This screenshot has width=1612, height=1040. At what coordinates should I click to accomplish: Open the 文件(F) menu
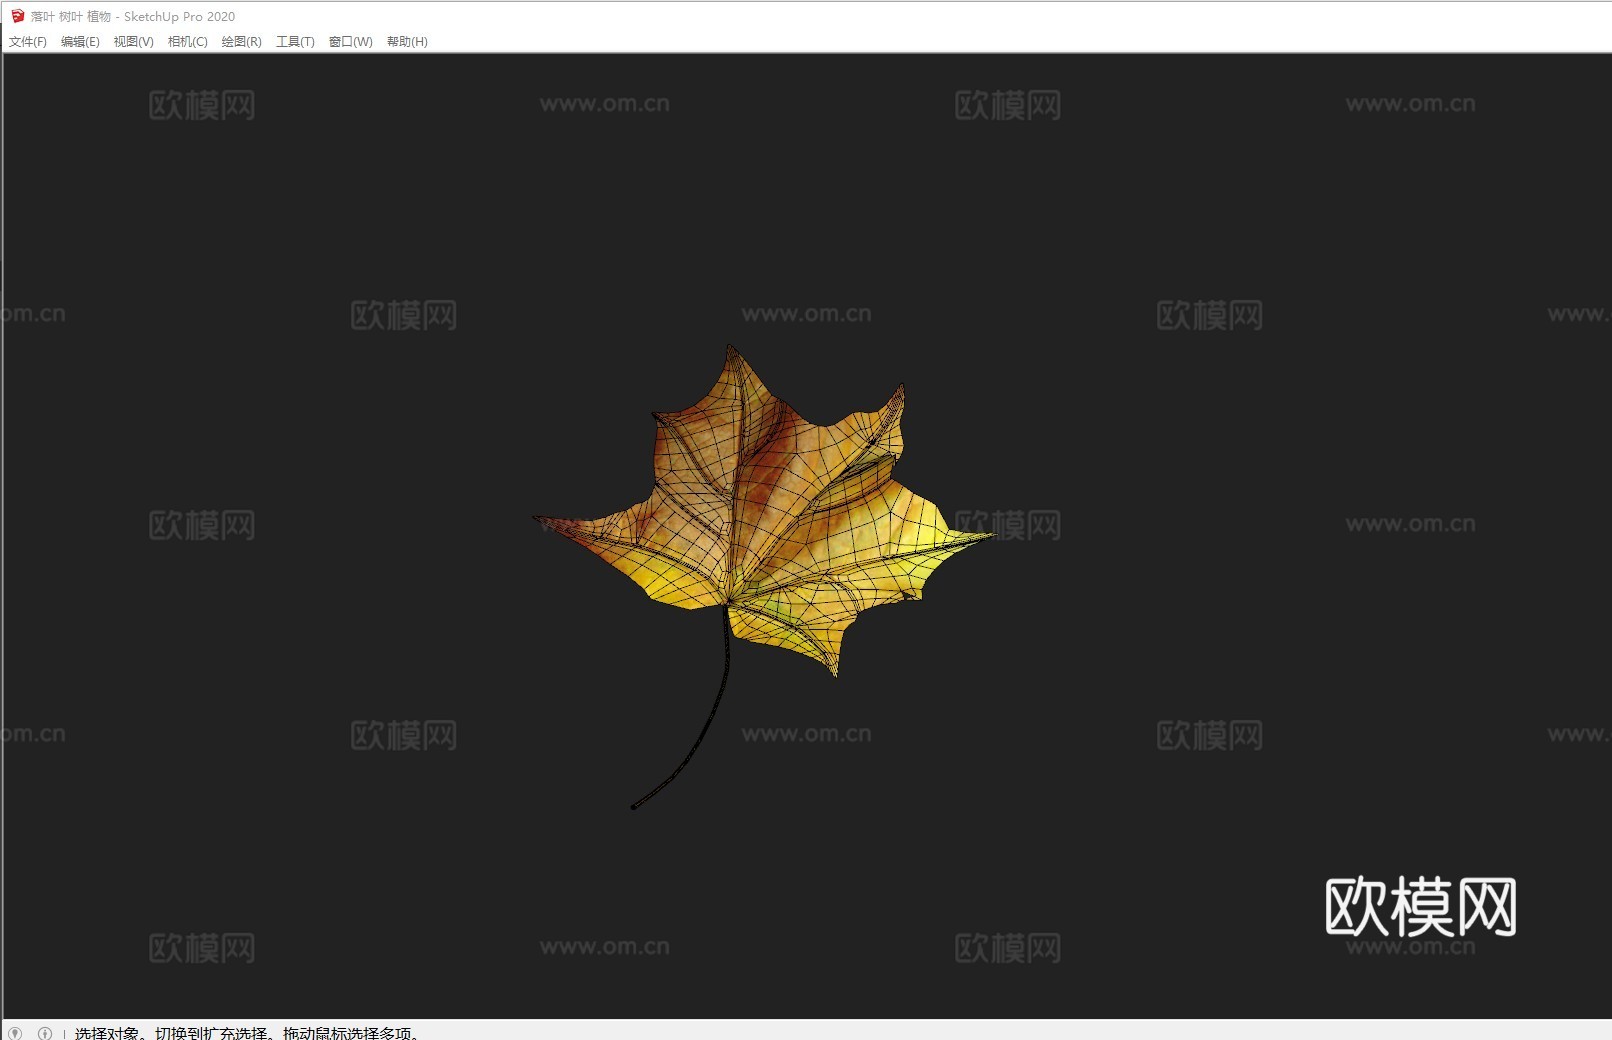[28, 42]
